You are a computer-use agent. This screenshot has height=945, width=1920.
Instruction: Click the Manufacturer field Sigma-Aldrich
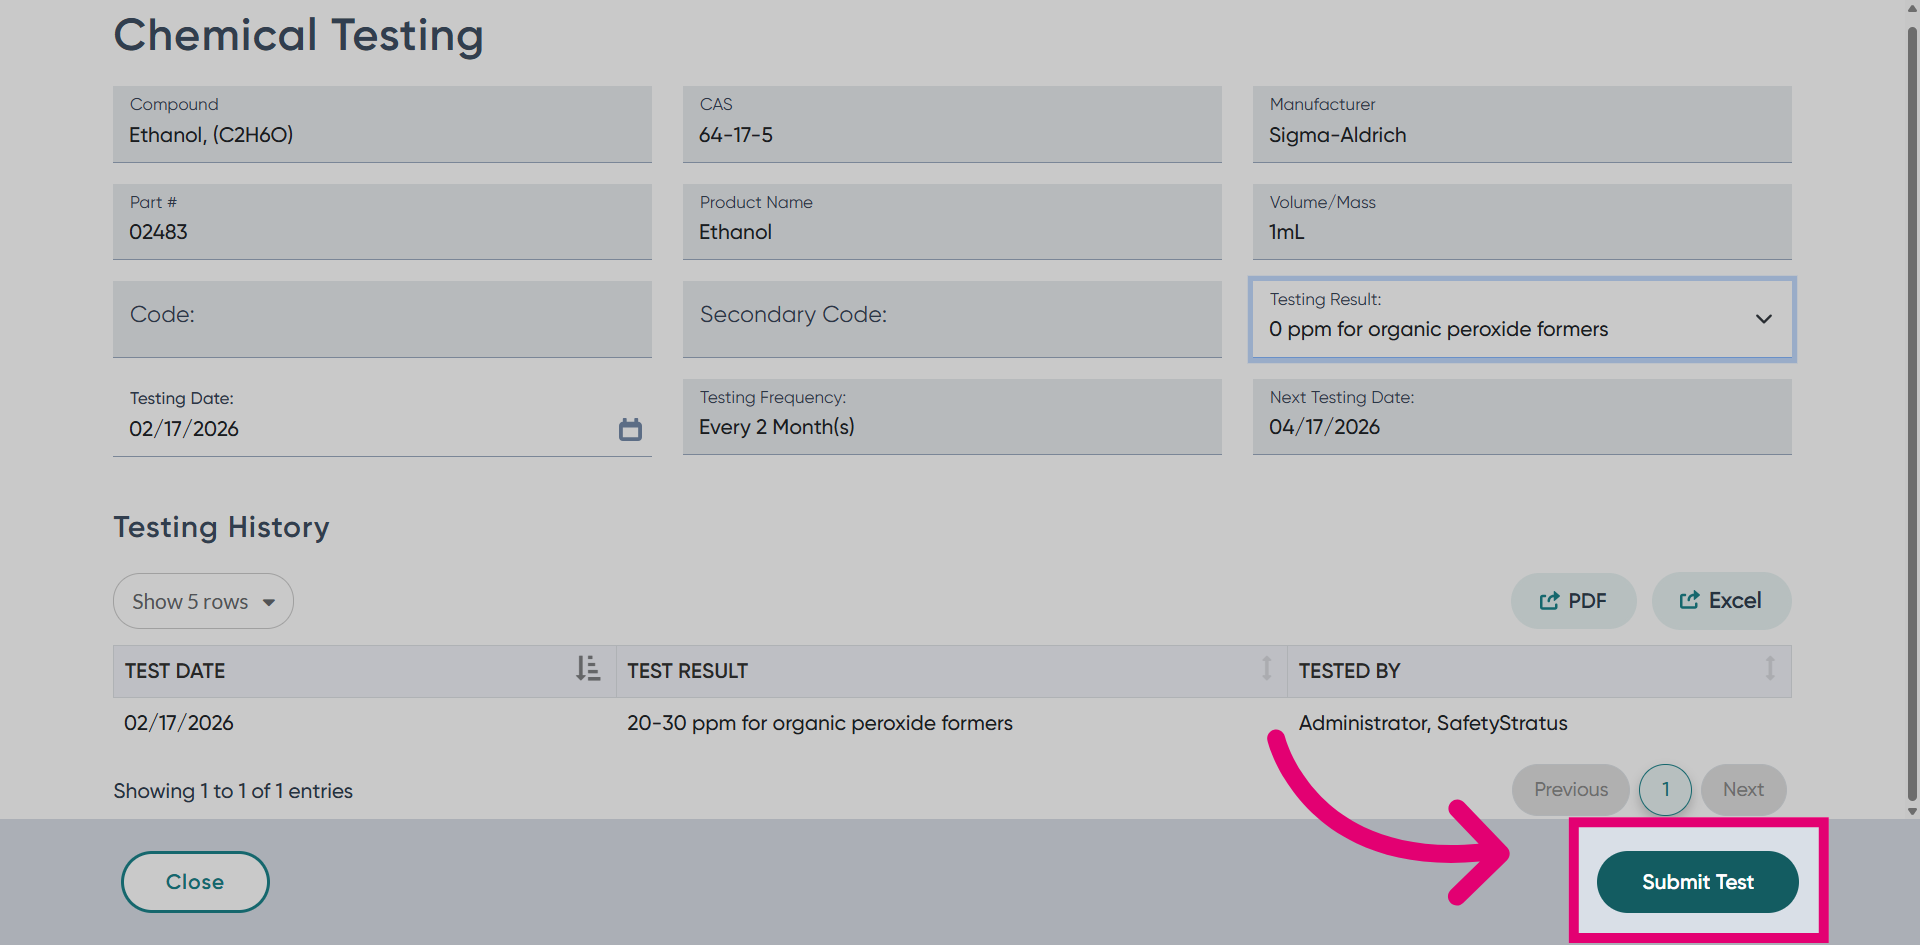1522,124
